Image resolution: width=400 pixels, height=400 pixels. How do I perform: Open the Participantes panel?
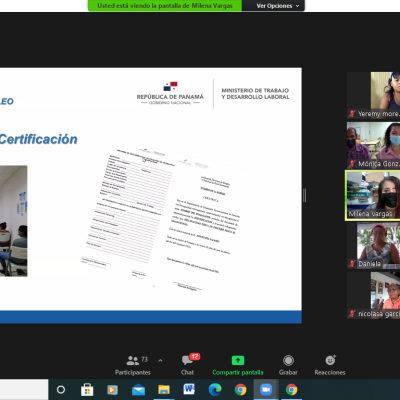tap(133, 365)
